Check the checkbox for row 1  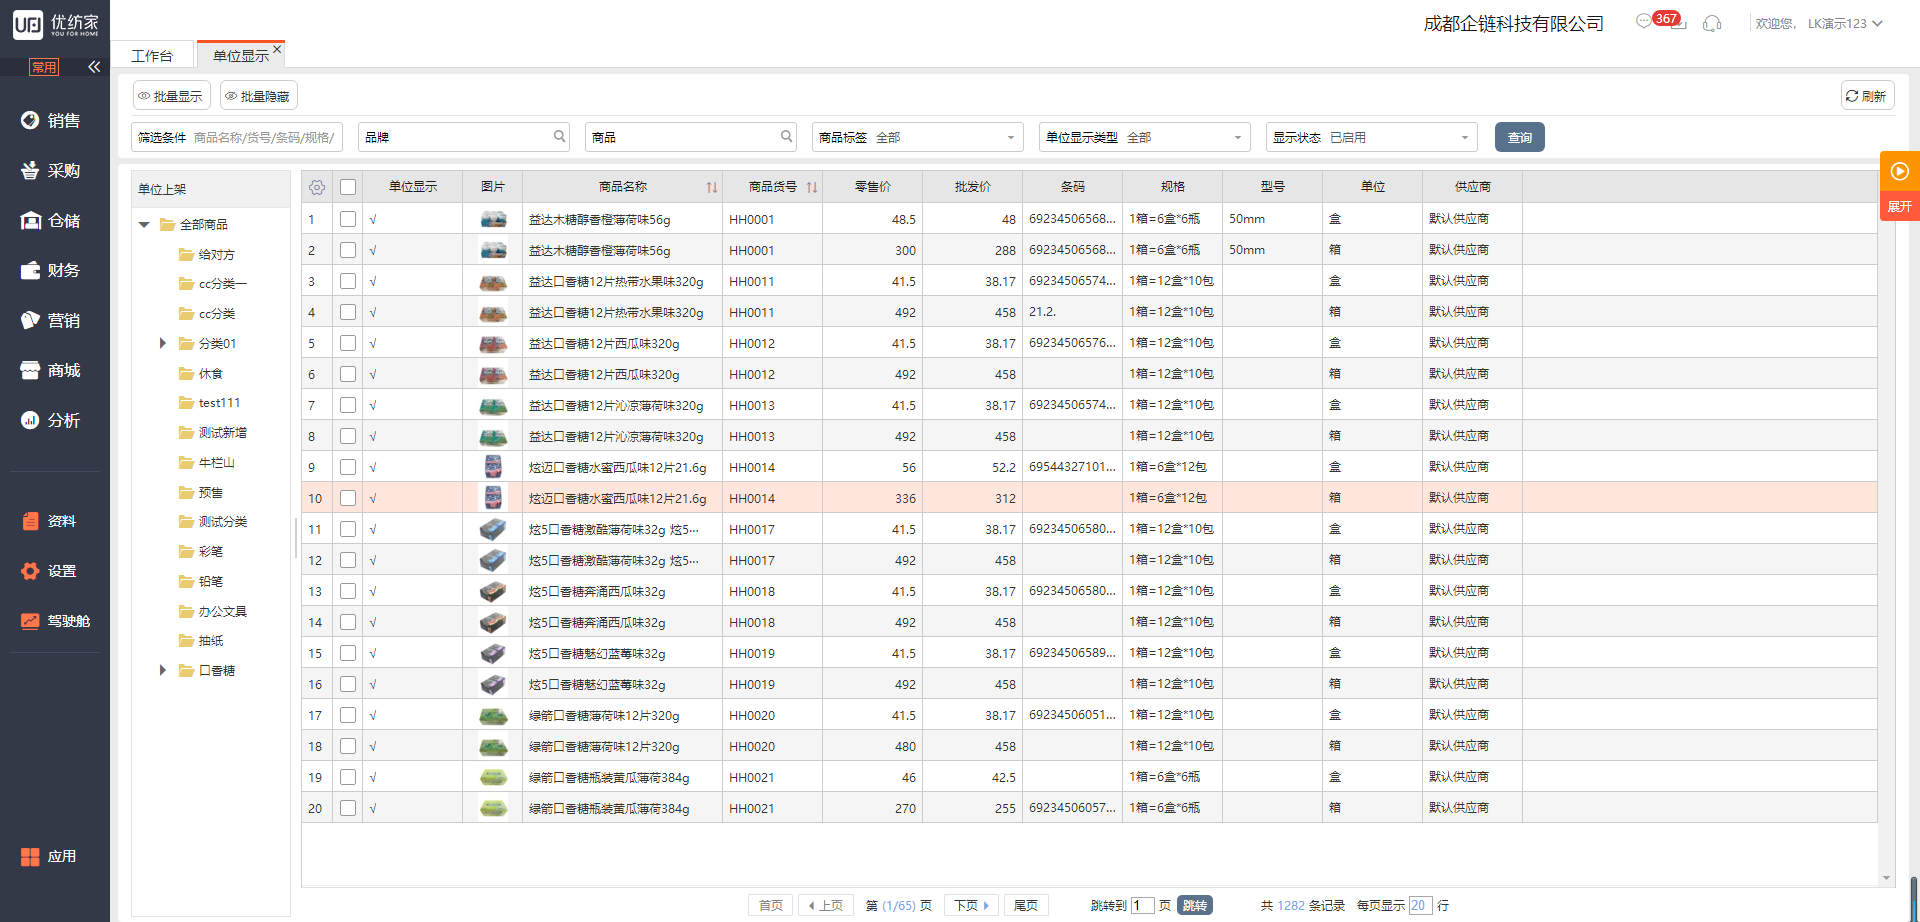click(x=348, y=219)
